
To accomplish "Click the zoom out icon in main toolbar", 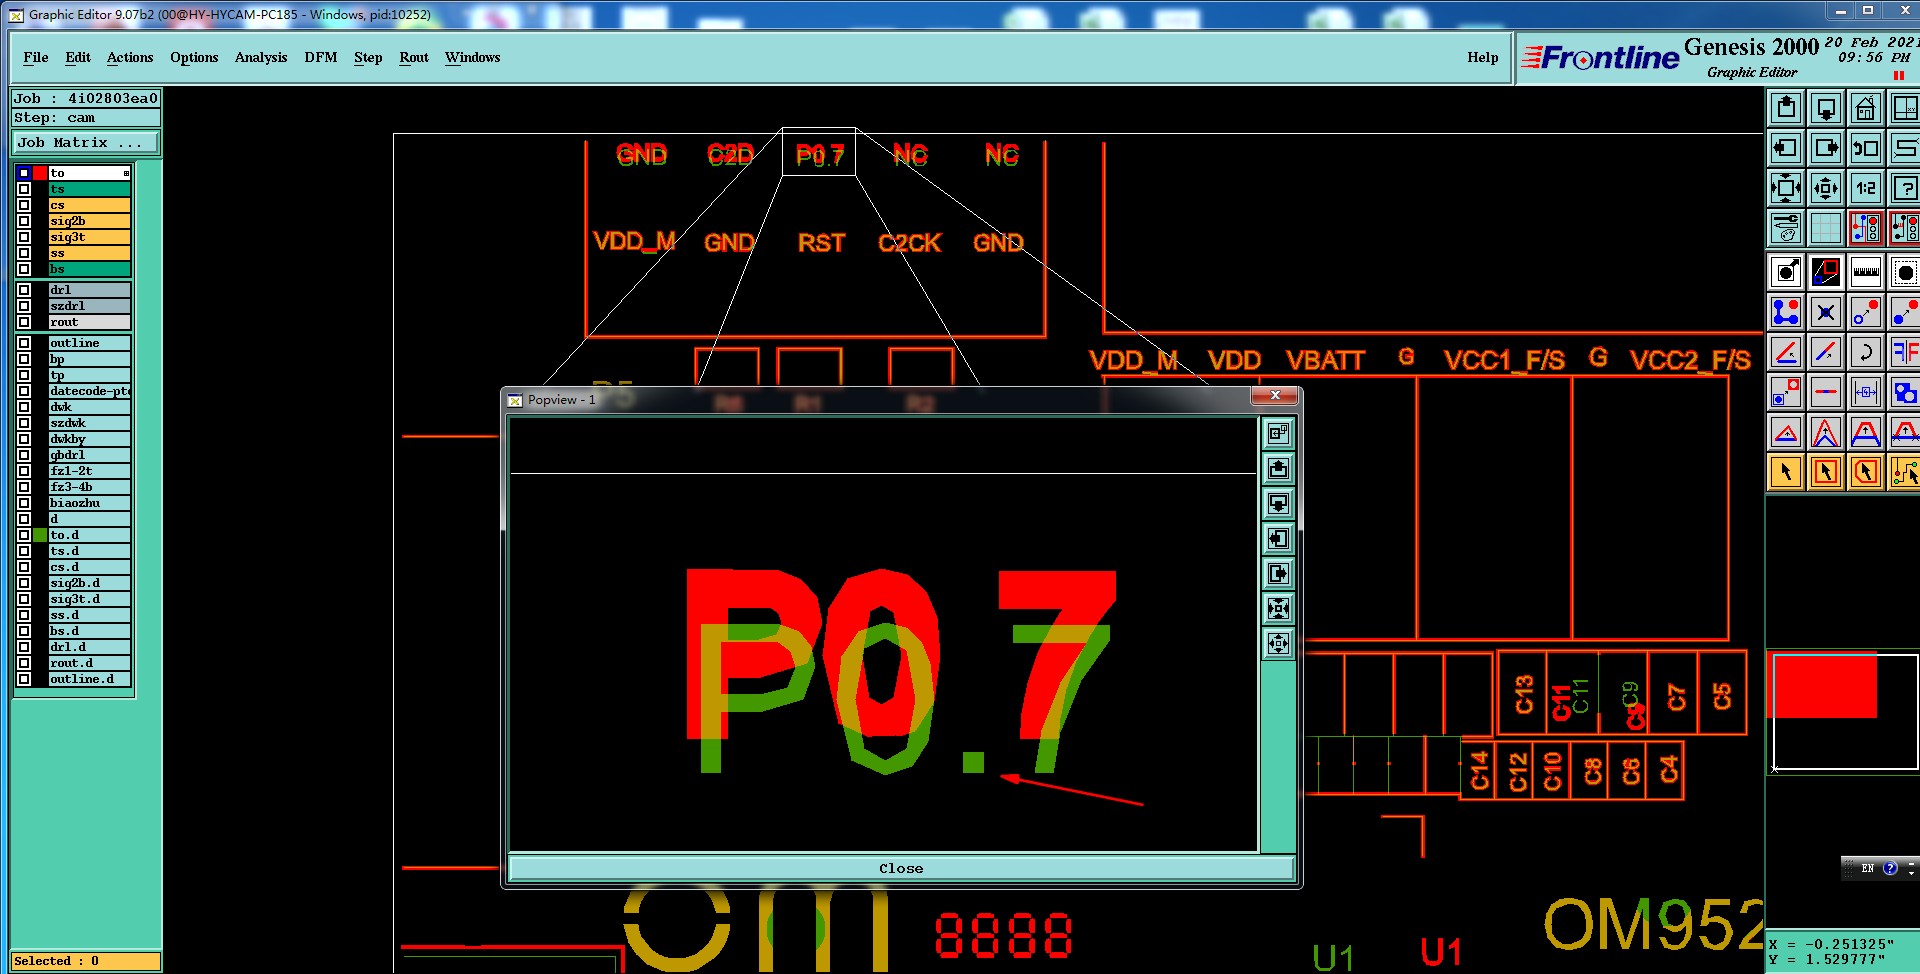I will tap(1826, 188).
